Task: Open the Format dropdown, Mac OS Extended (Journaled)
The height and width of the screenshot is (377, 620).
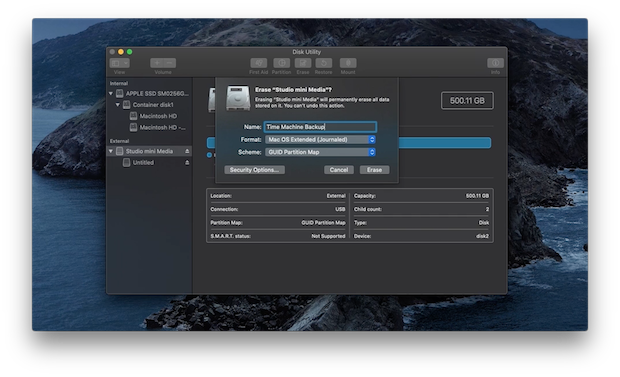Action: [320, 140]
